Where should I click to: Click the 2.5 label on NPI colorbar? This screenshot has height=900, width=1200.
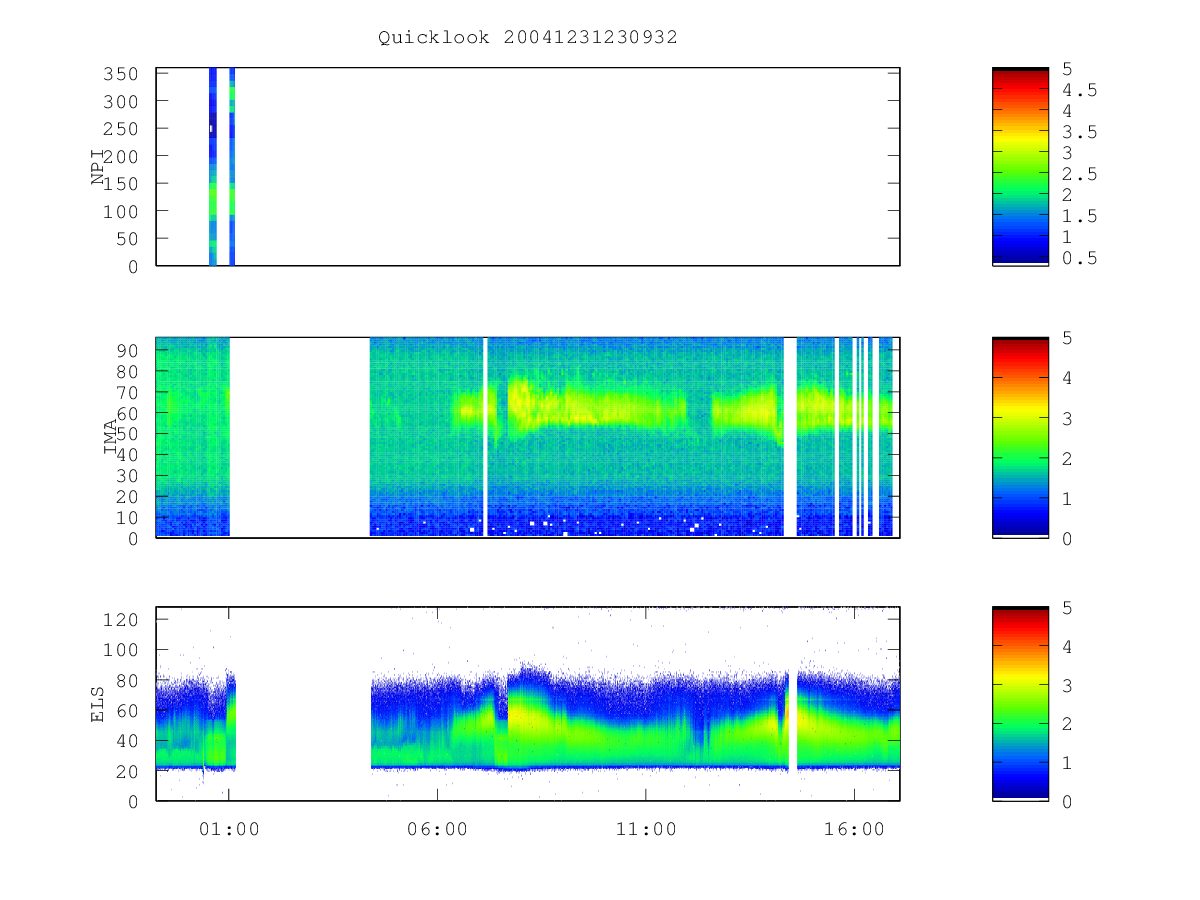click(x=1079, y=174)
